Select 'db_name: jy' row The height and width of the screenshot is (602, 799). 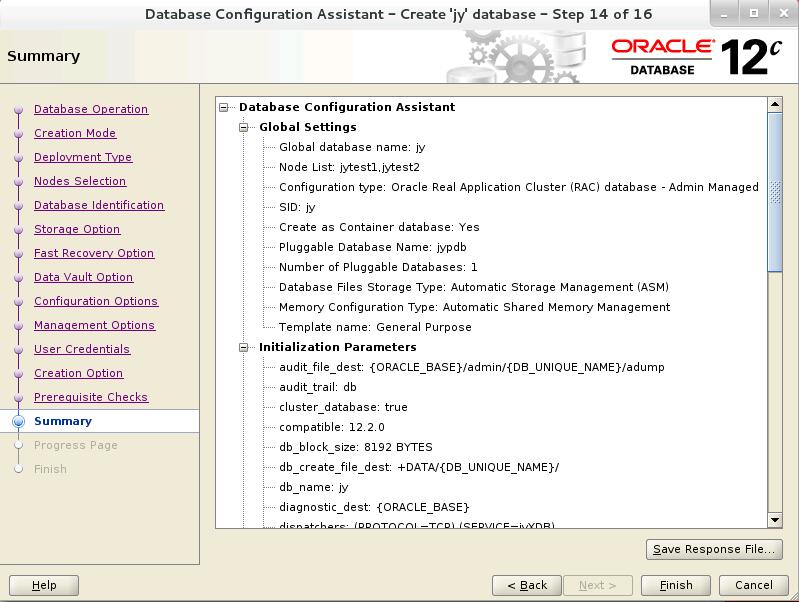click(314, 487)
